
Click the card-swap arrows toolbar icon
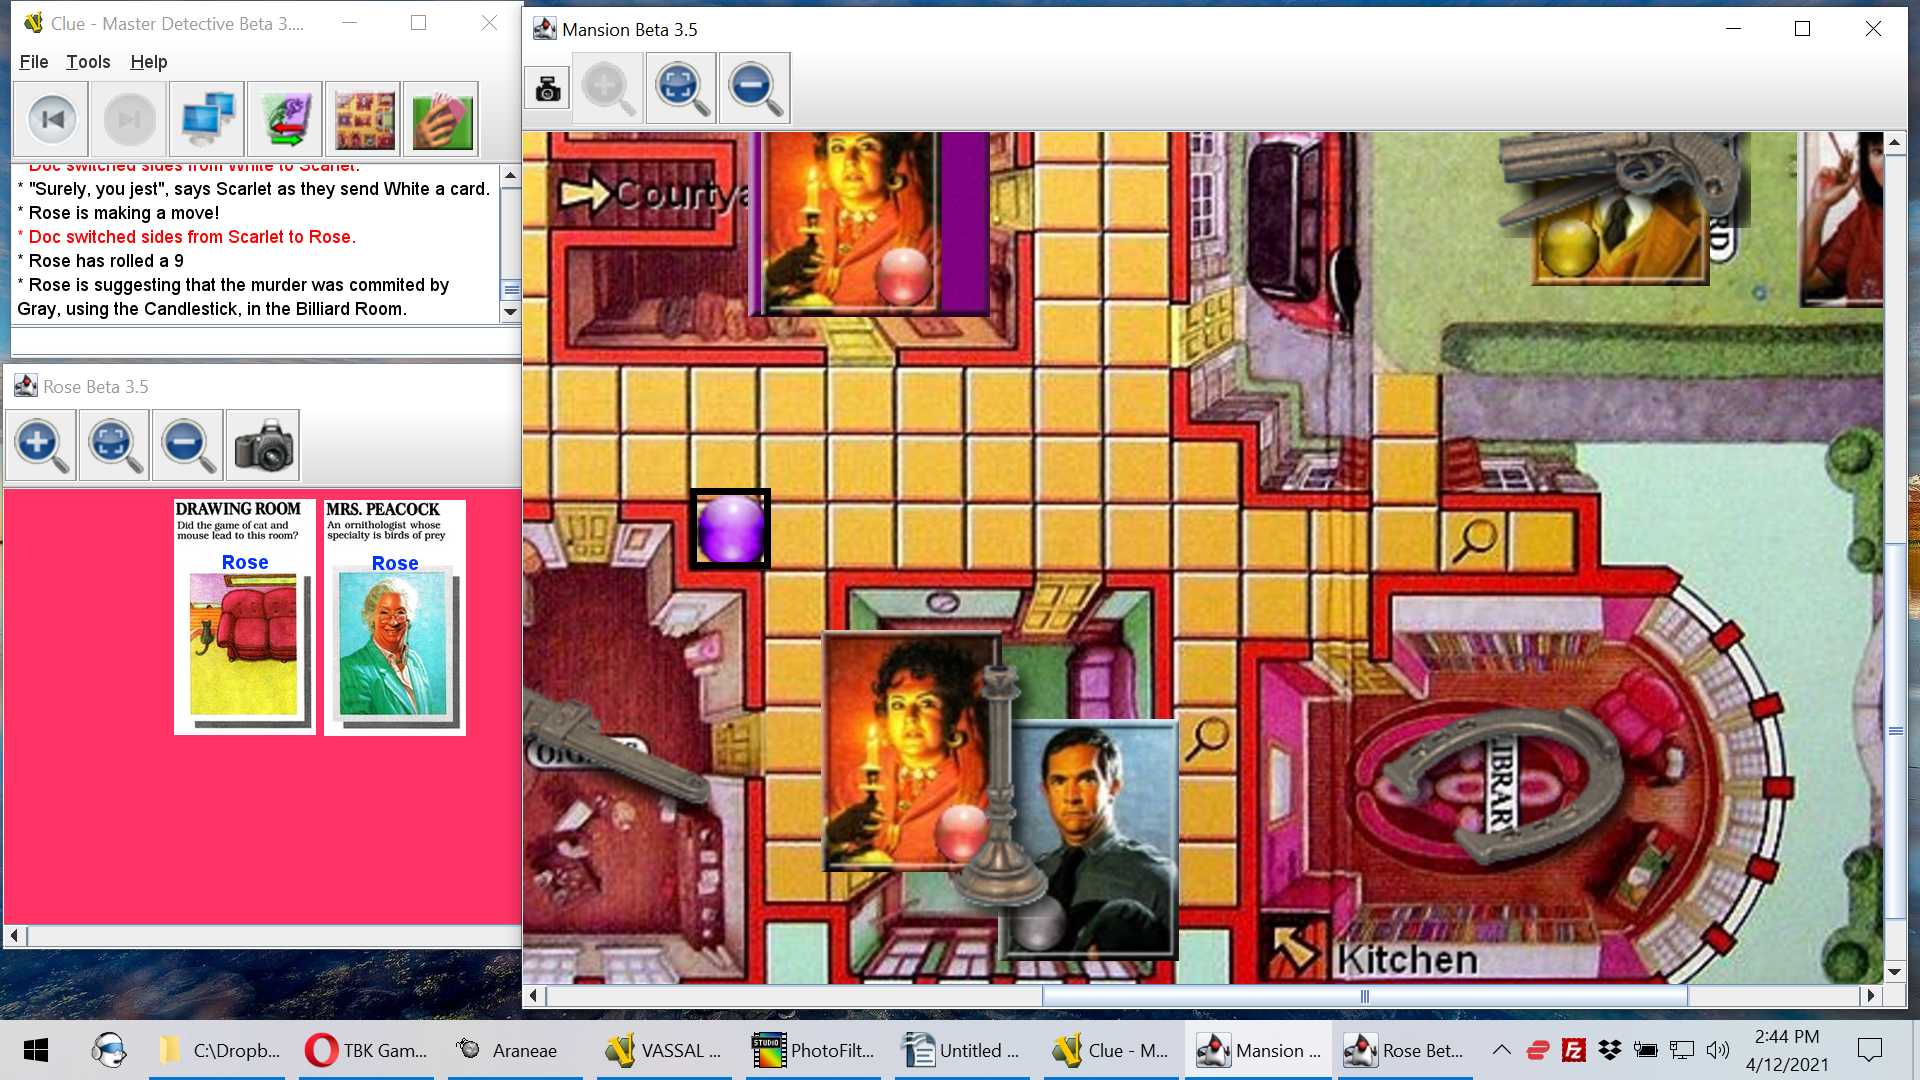286,120
